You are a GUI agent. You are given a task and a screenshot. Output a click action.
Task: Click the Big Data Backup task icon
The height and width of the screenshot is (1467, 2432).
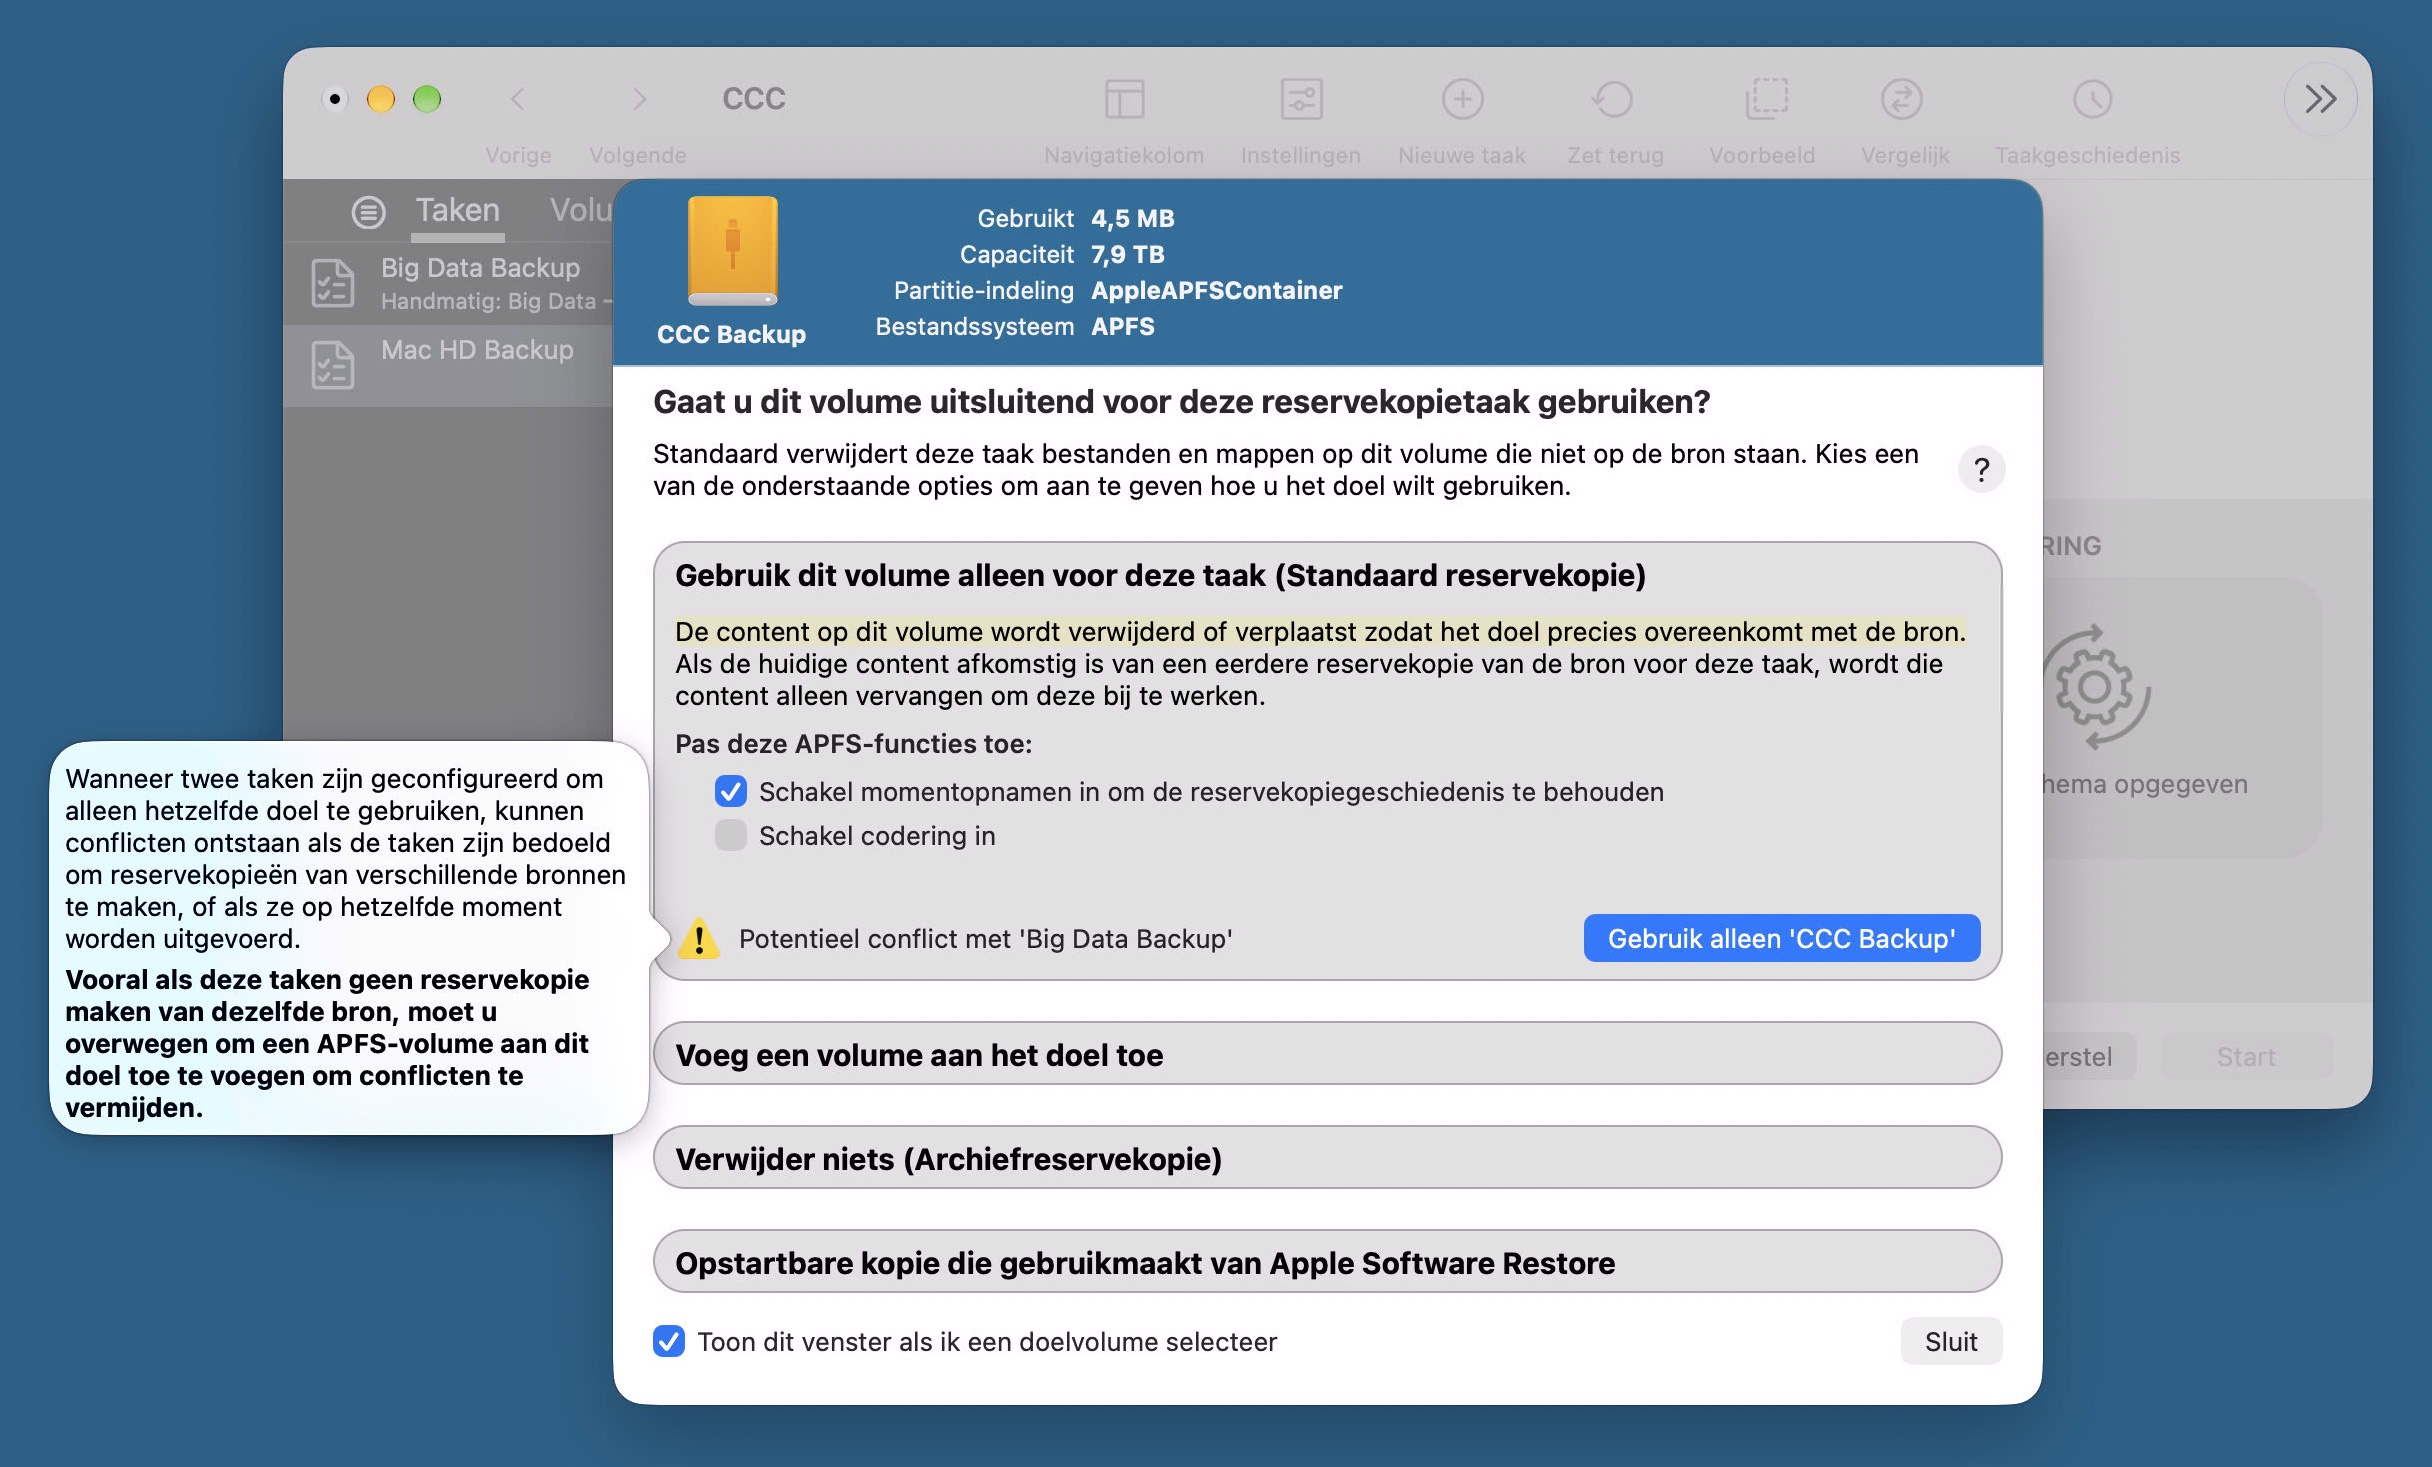click(x=332, y=283)
